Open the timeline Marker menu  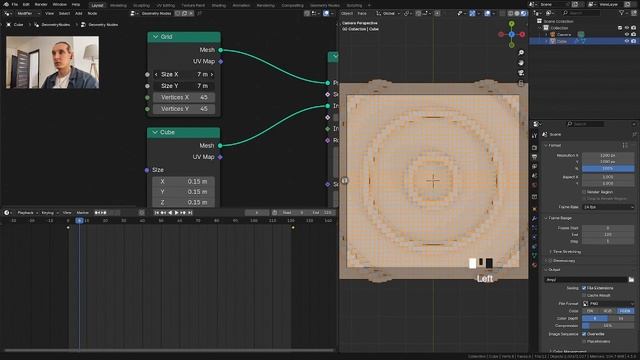(x=82, y=213)
